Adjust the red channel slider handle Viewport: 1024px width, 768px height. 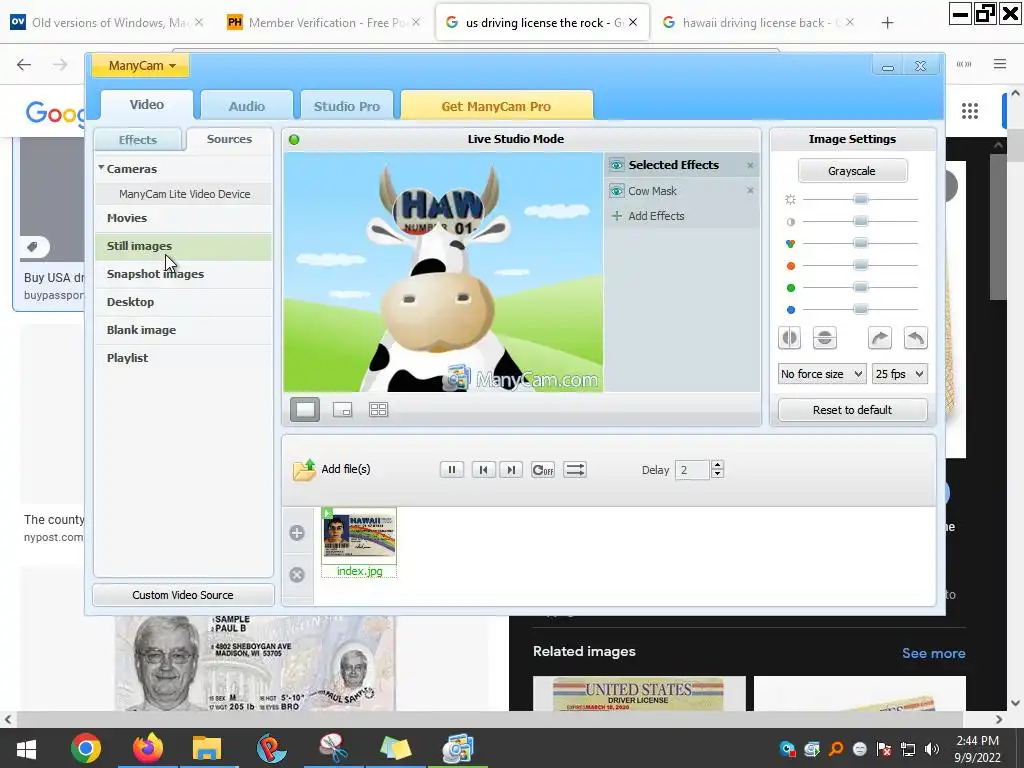861,265
